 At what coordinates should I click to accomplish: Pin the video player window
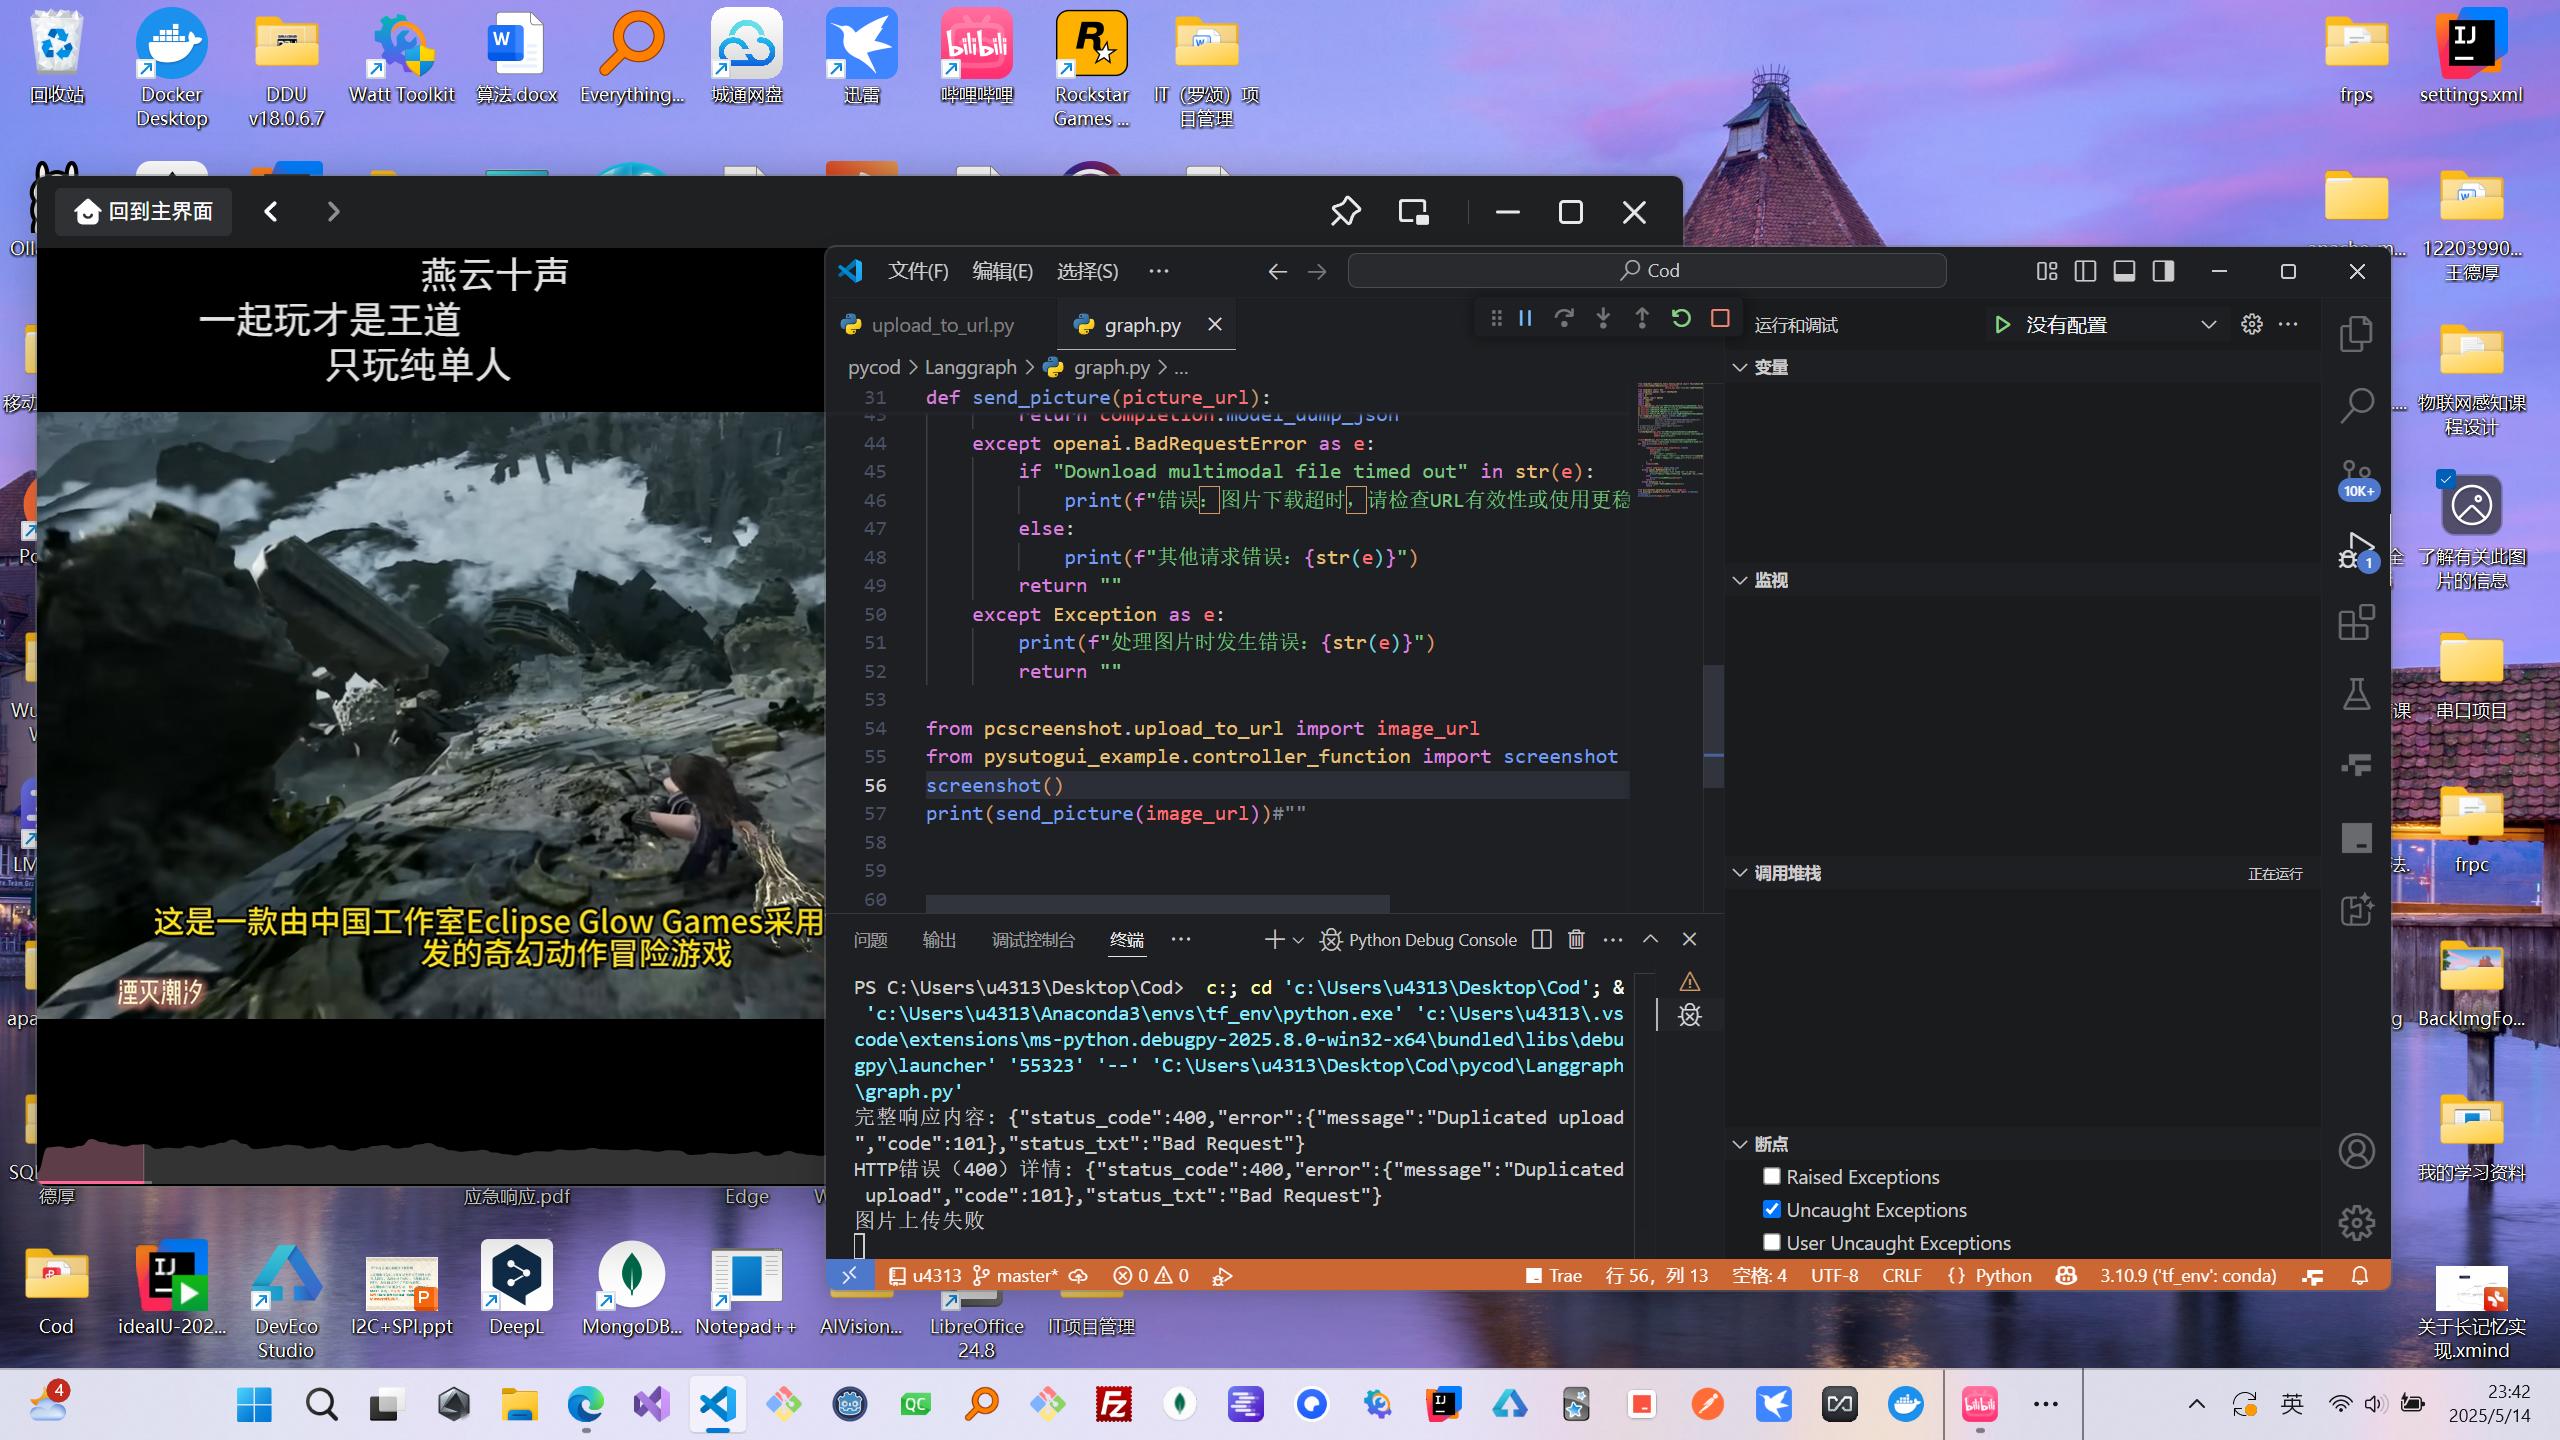pos(1345,212)
